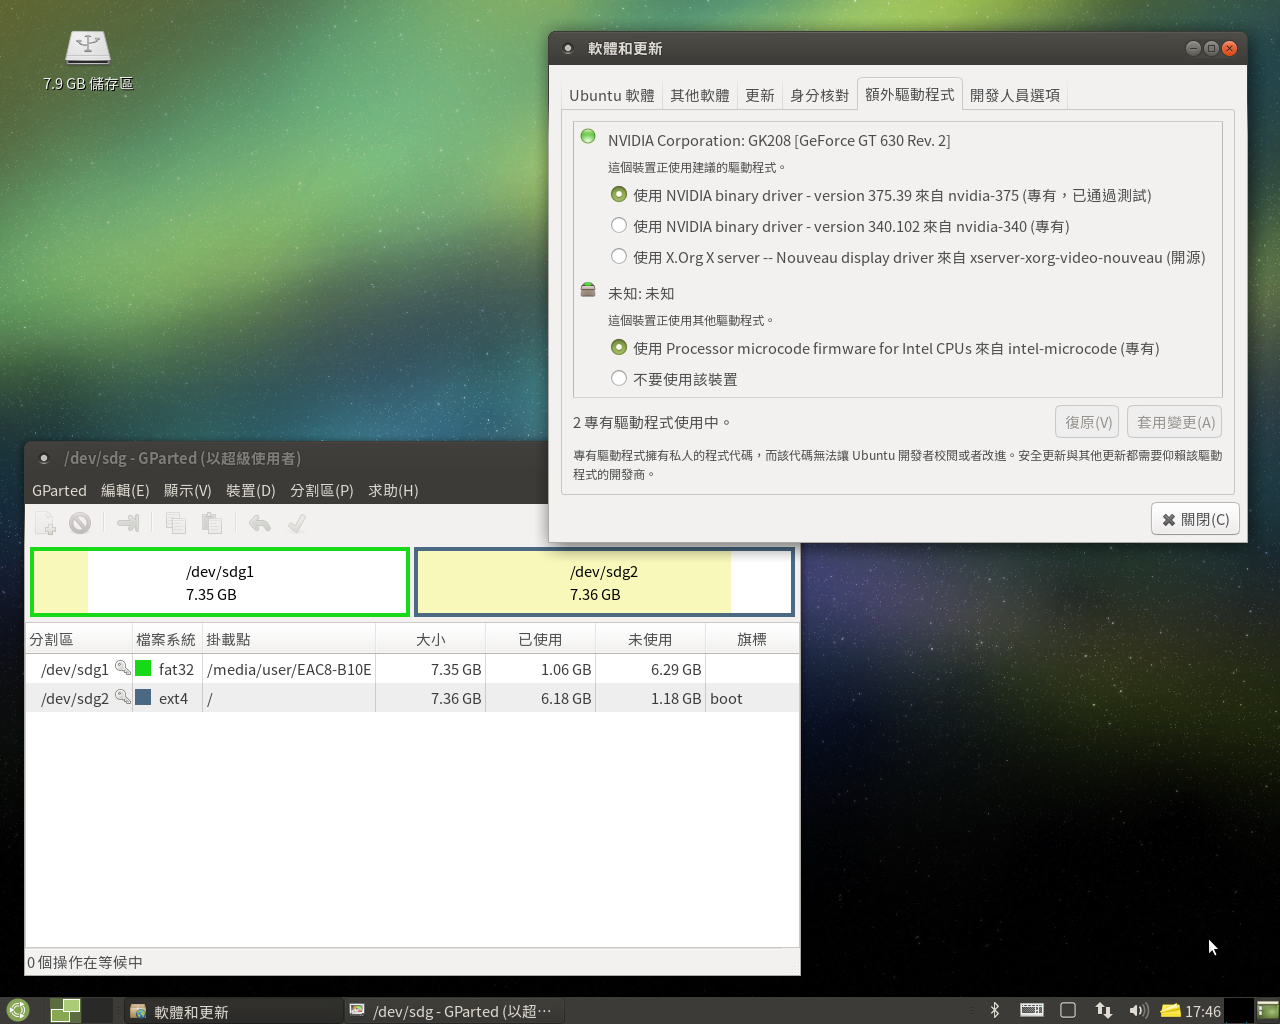Click the 復原(V) button

1088,422
